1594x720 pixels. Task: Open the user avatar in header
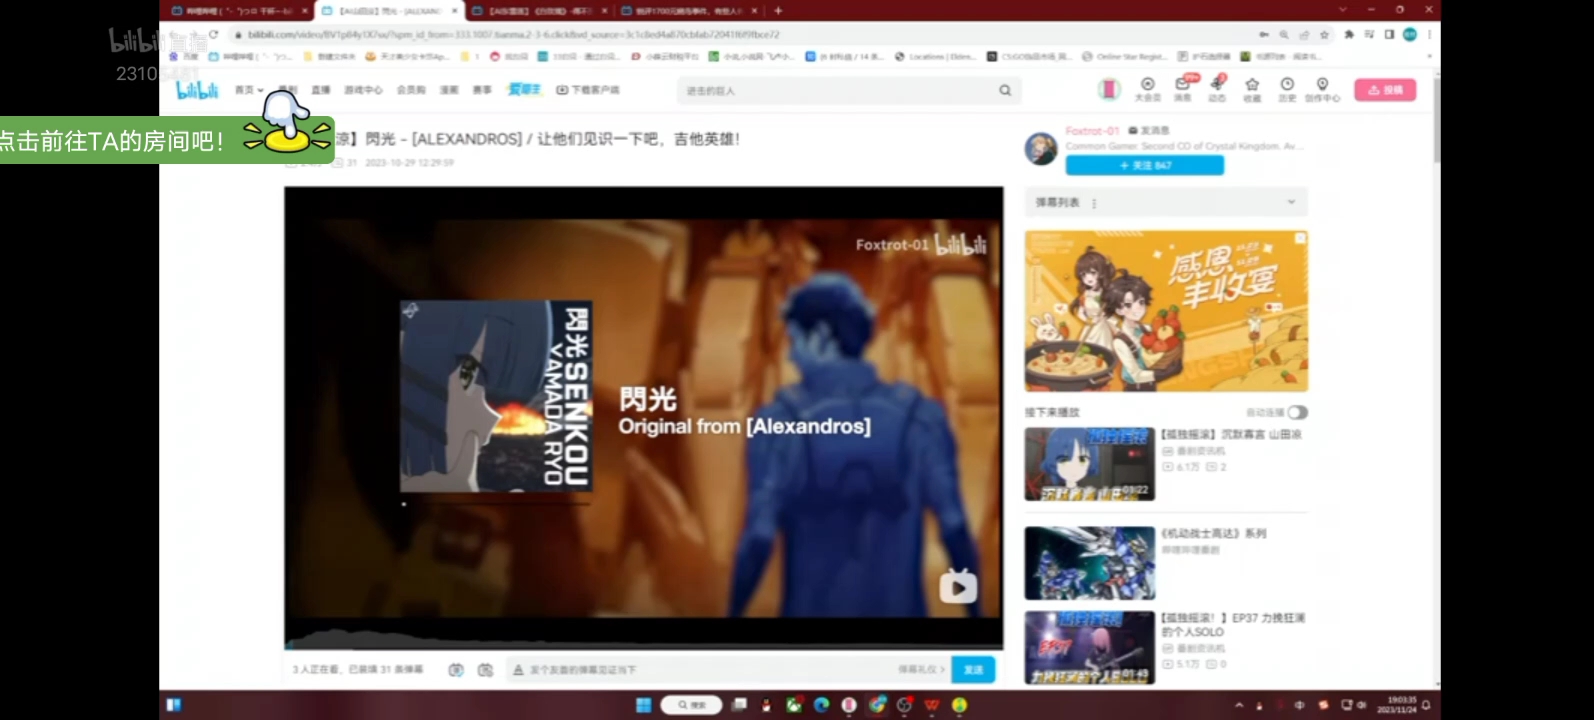[x=1109, y=90]
